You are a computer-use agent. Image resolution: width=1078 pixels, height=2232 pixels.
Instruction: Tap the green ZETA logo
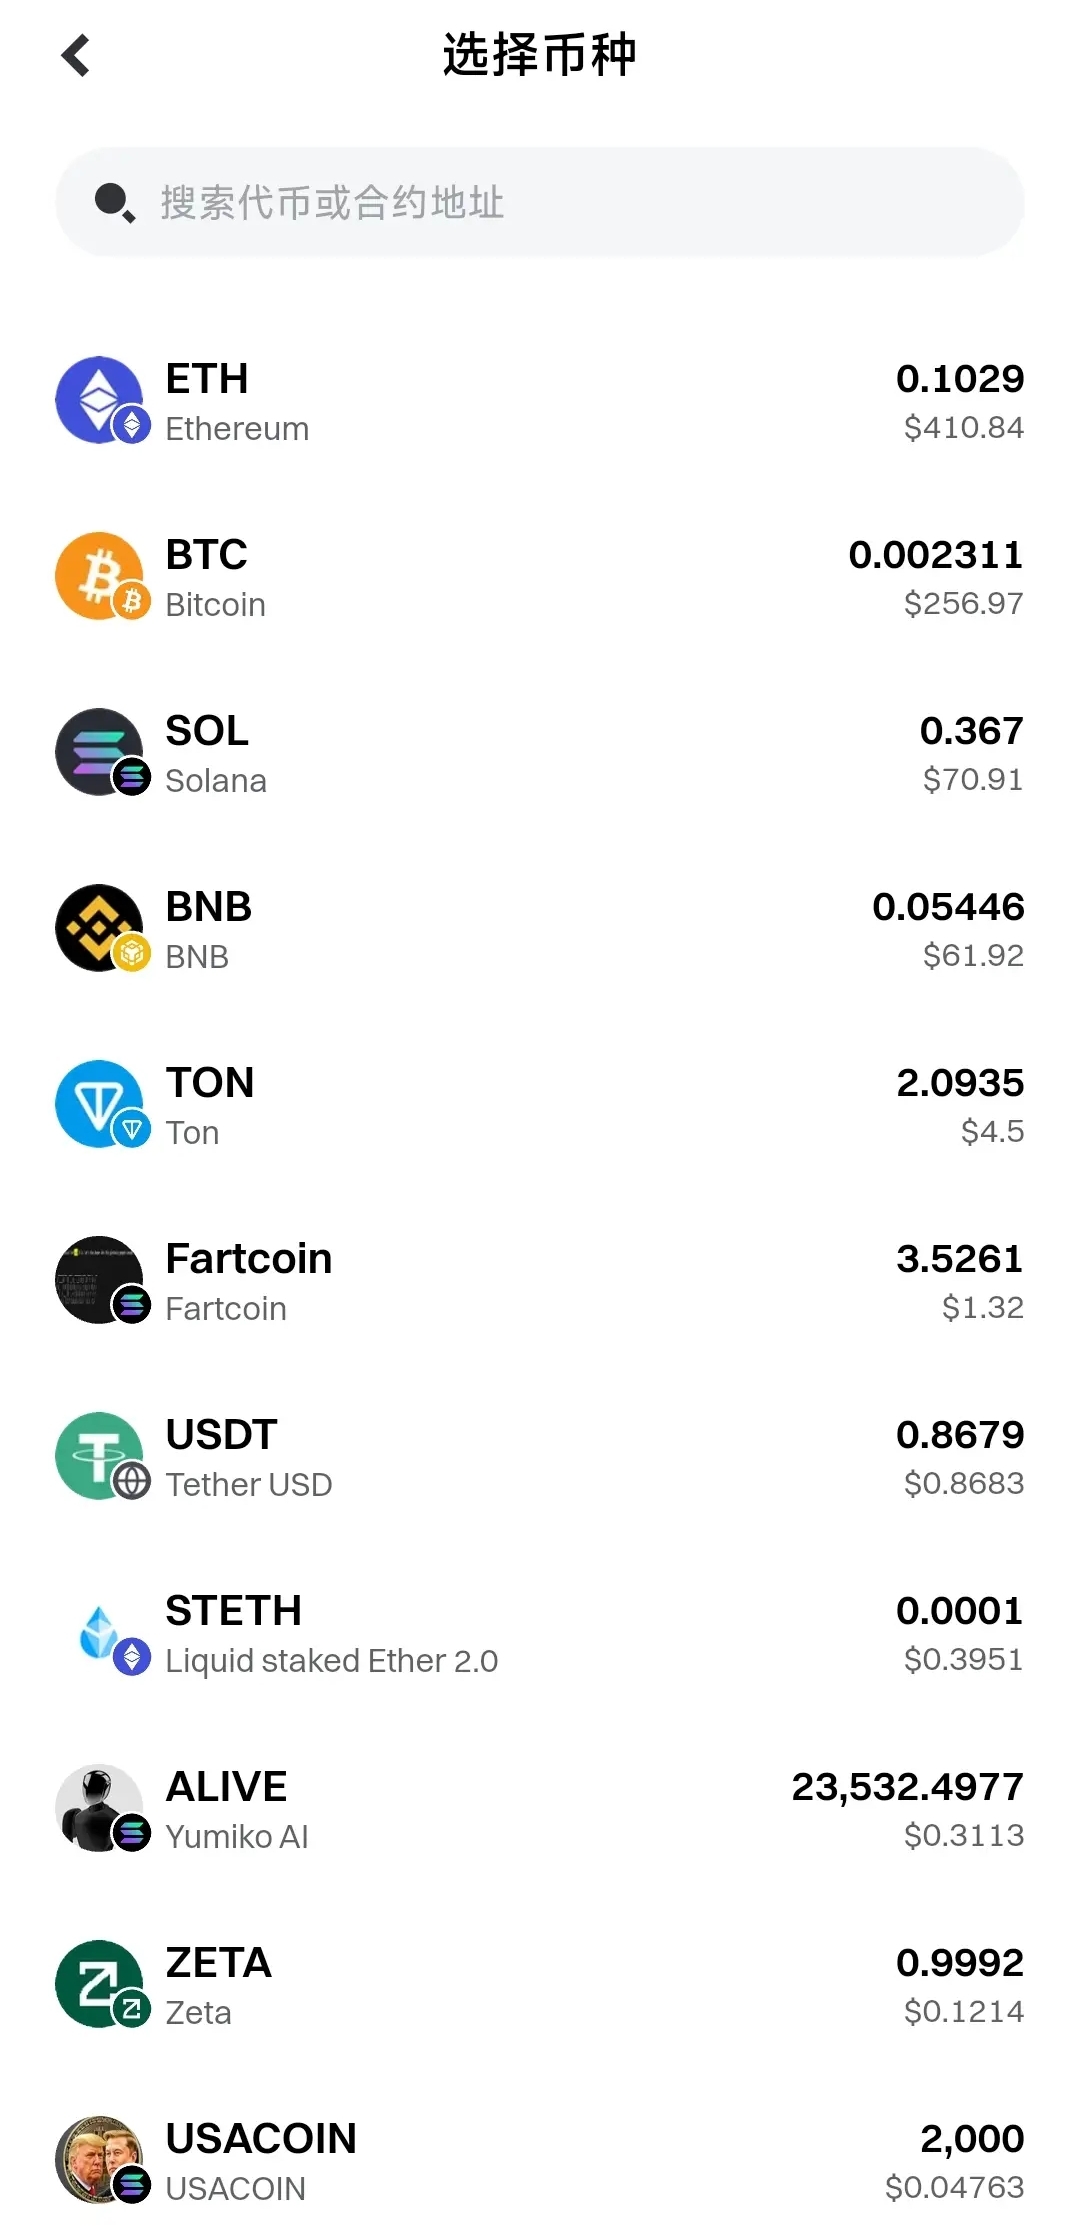pyautogui.click(x=100, y=1984)
